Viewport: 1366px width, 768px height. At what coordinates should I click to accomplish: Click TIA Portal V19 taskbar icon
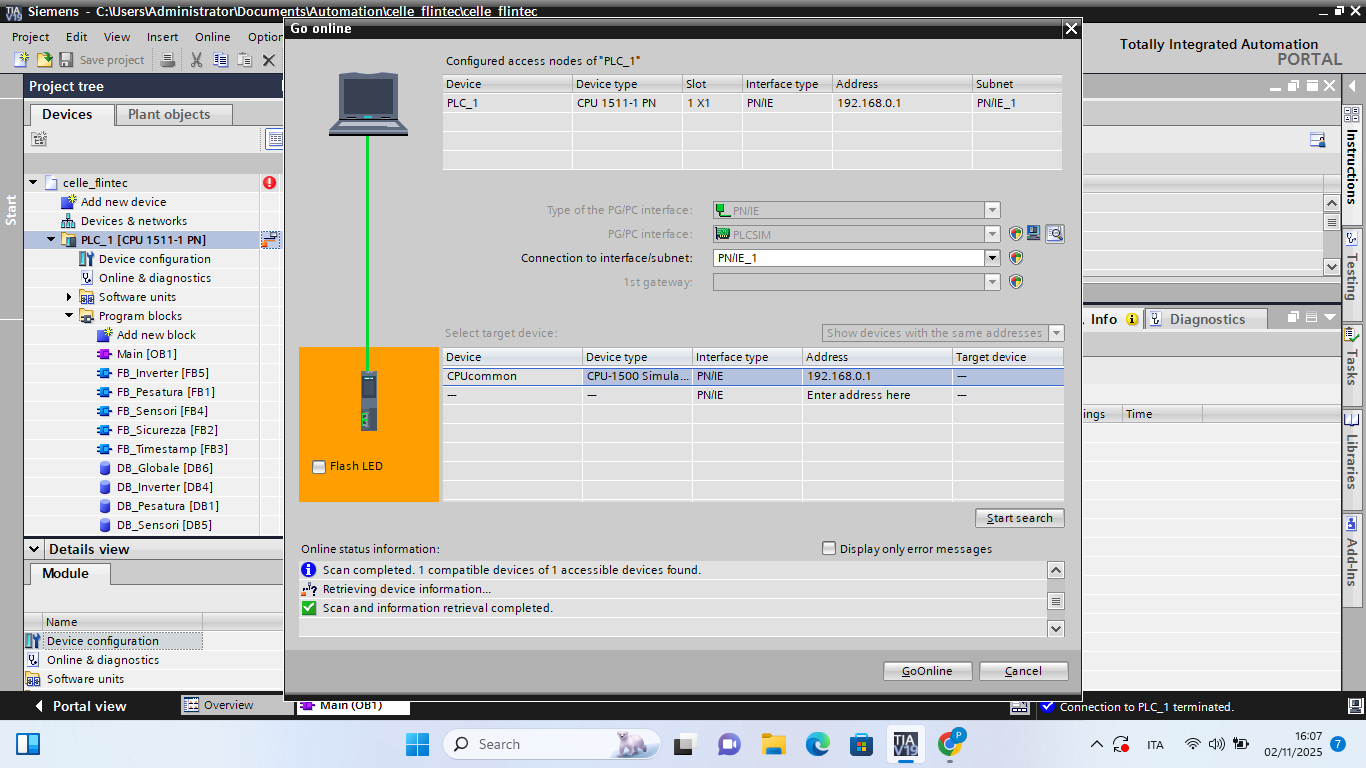(x=905, y=744)
